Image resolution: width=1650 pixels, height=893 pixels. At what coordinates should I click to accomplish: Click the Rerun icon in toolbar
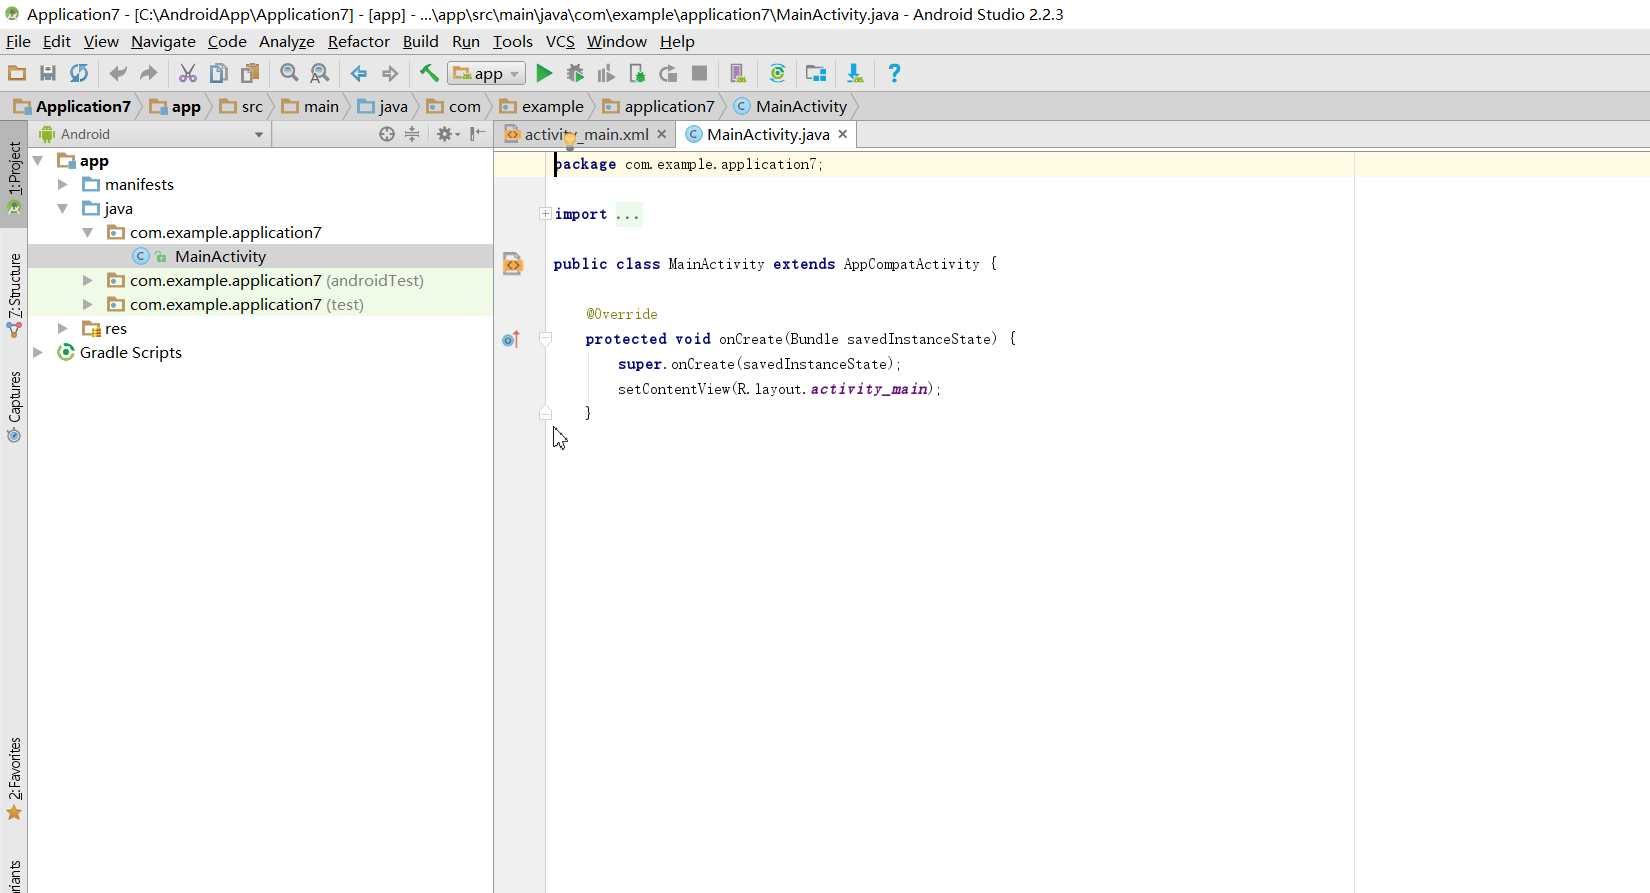pyautogui.click(x=668, y=73)
